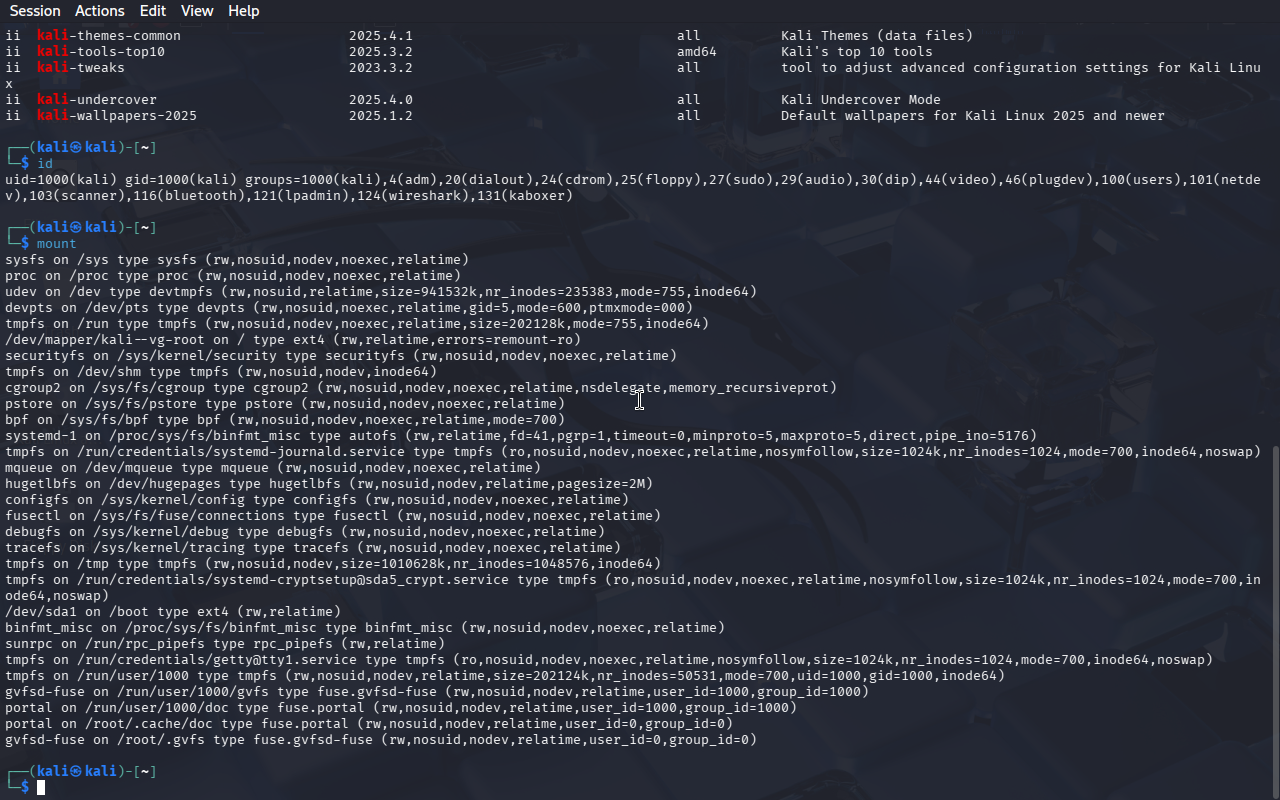Viewport: 1280px width, 800px height.
Task: Click the empty prompt cursor on last line
Action: 41,788
